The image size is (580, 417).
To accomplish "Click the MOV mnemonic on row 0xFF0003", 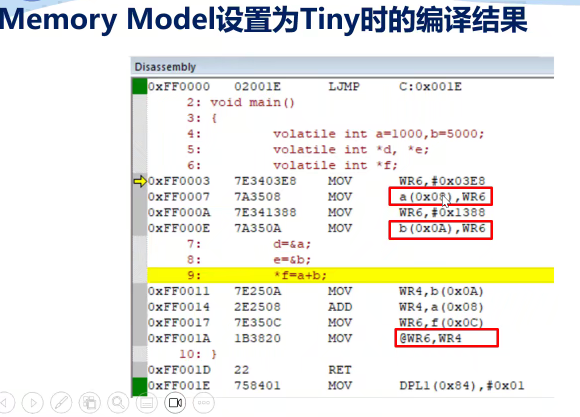I will [x=340, y=181].
